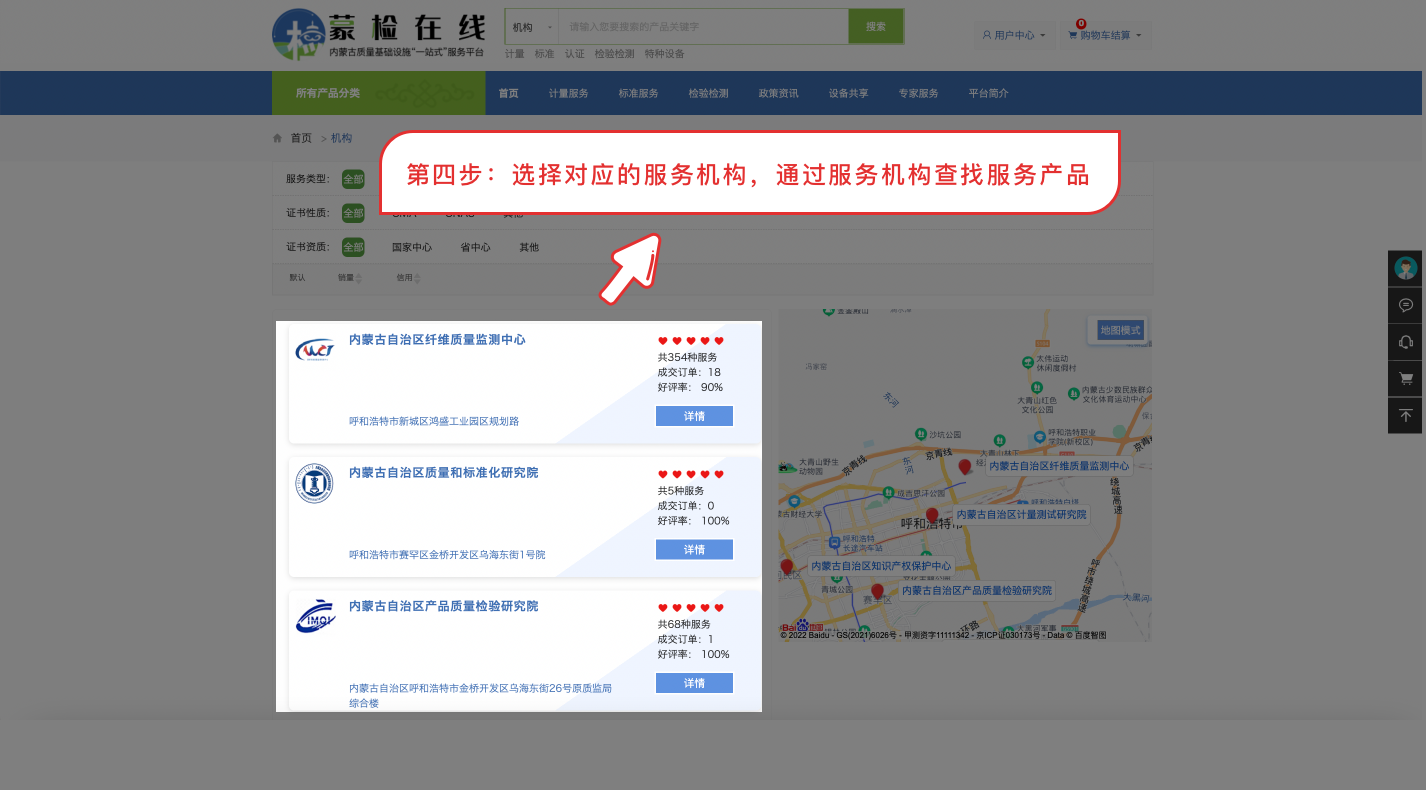Click the 产品质量检验研究院 logo thumbnail
This screenshot has width=1426, height=790.
click(x=315, y=617)
